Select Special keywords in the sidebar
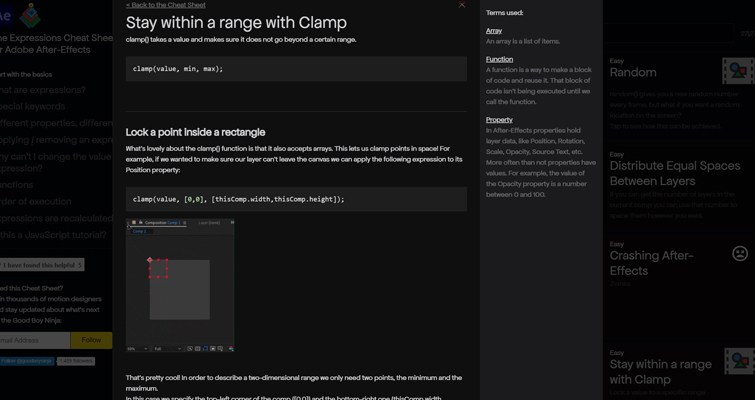Viewport: 755px width, 400px height. (x=33, y=106)
